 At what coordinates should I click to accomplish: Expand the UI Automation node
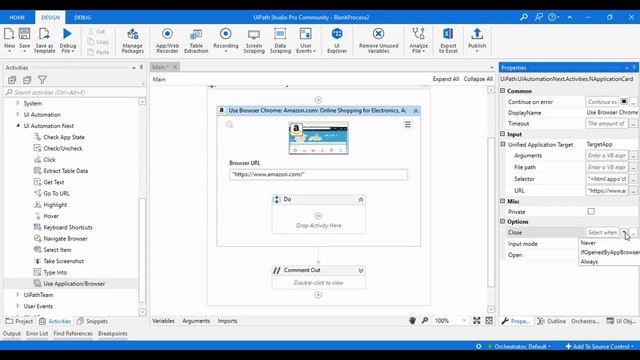[18, 114]
